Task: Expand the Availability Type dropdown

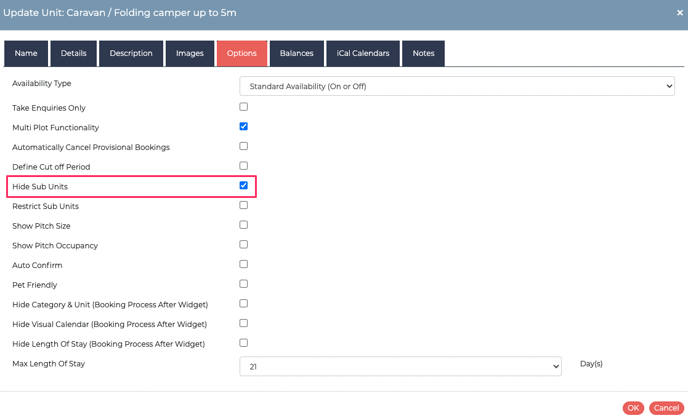Action: (457, 86)
